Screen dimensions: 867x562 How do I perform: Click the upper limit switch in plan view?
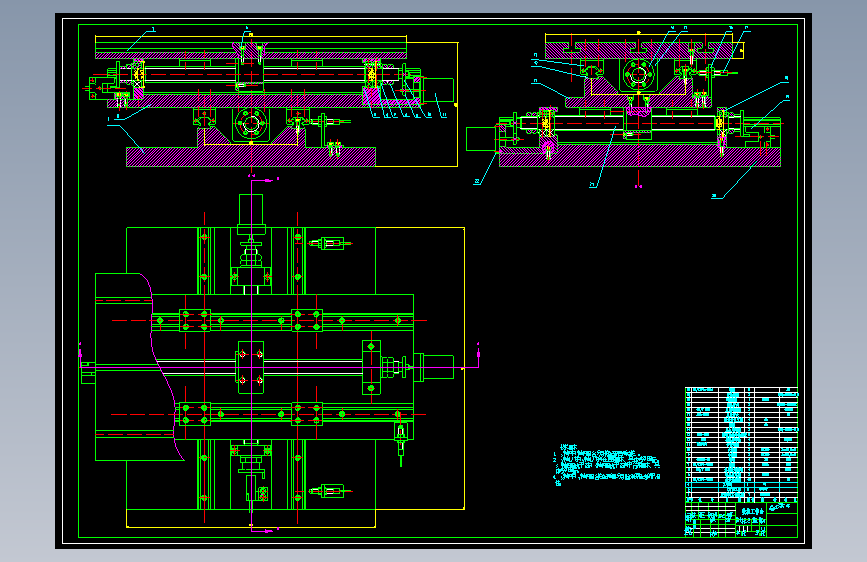click(330, 243)
